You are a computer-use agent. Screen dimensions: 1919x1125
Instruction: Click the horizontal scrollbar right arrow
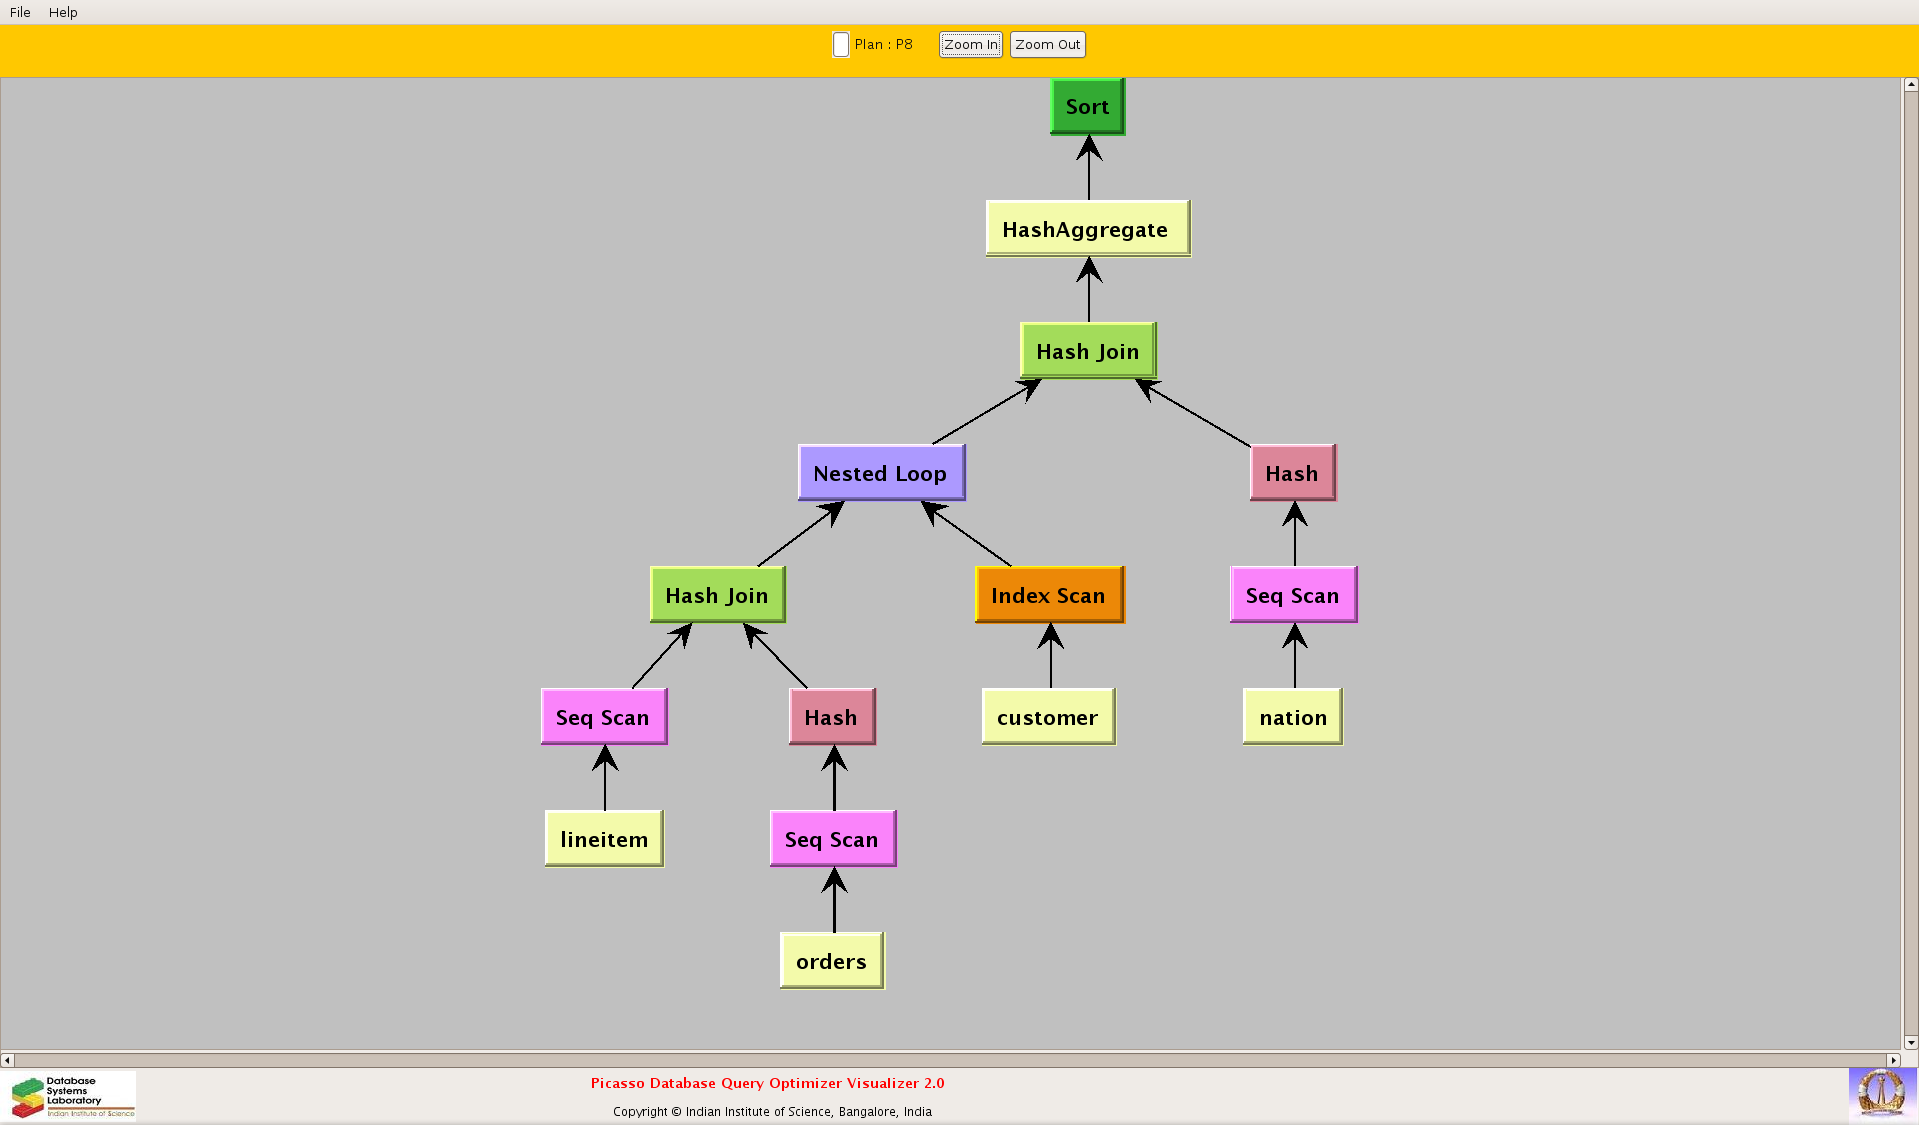1892,1060
